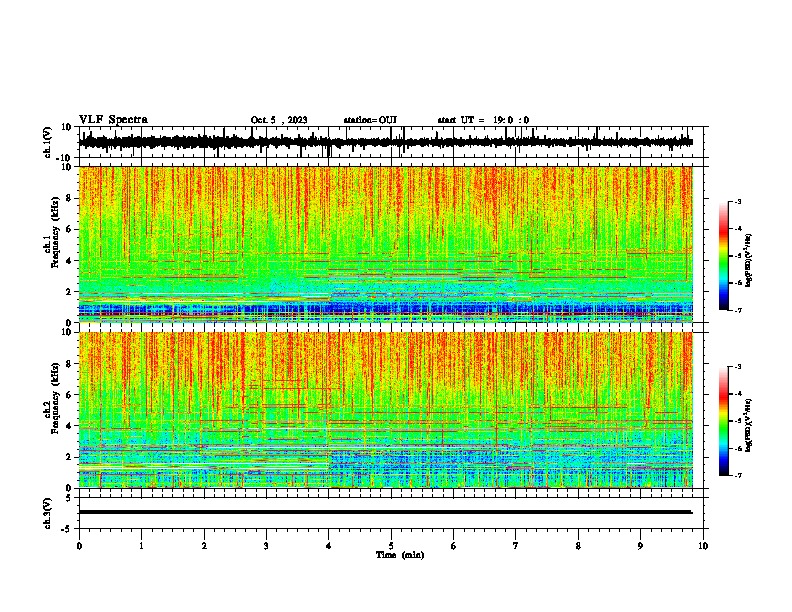Click inside the ch.1 spectrogram panel
The width and height of the screenshot is (792, 612).
[x=385, y=244]
